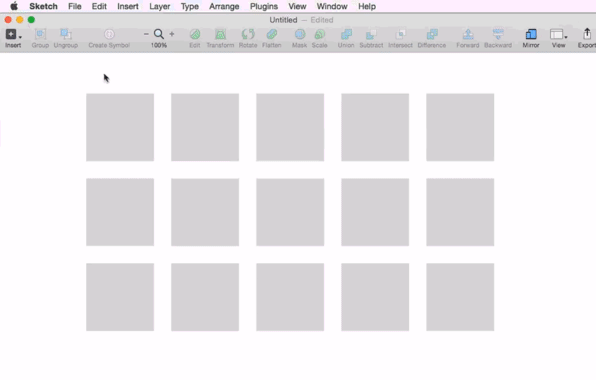Click the Untitled document title
Image resolution: width=596 pixels, height=380 pixels.
pos(283,20)
